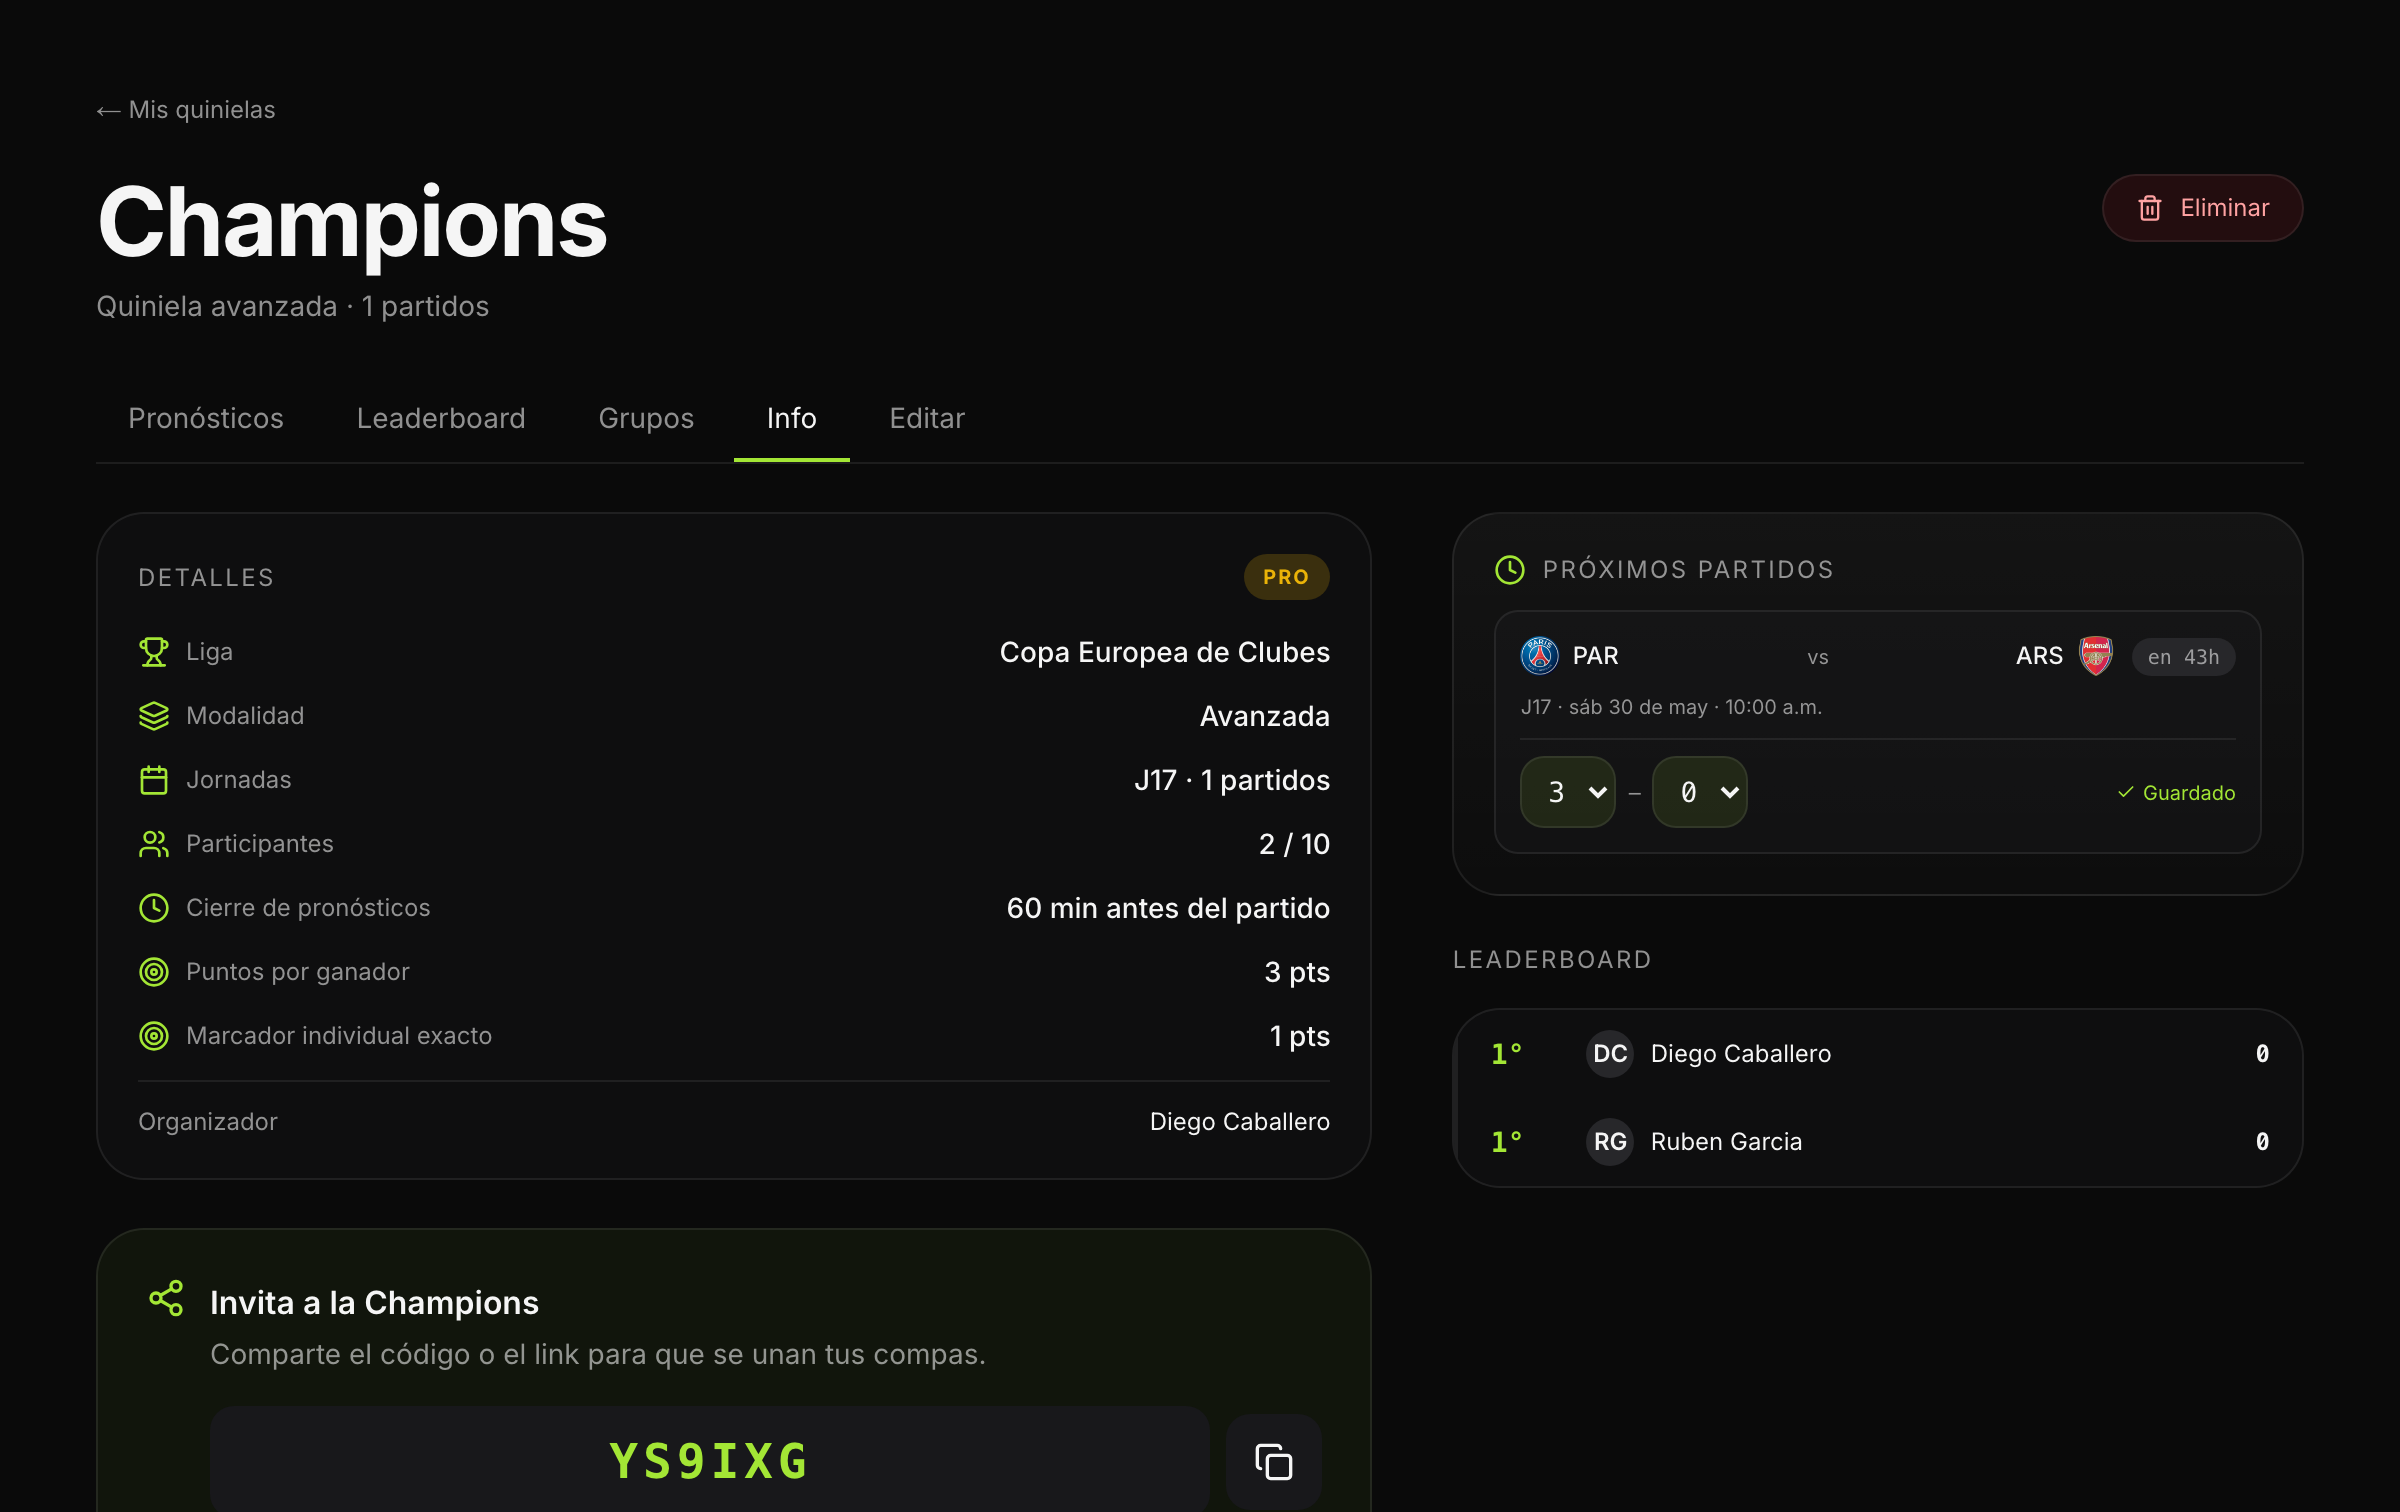The width and height of the screenshot is (2400, 1512).
Task: Go back to Mis quinielas
Action: 186,110
